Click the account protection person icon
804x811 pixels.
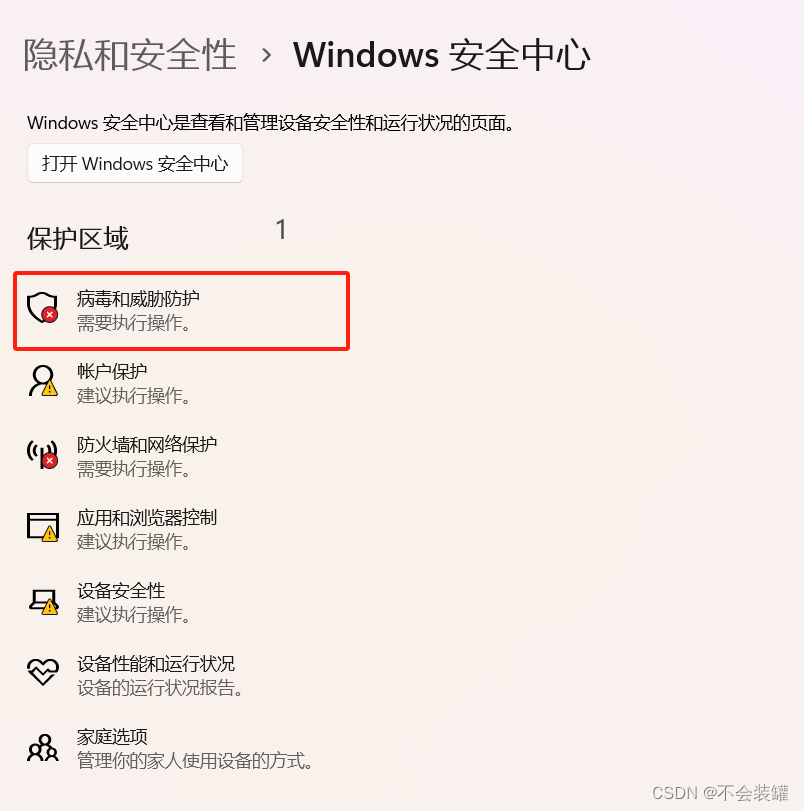tap(43, 381)
